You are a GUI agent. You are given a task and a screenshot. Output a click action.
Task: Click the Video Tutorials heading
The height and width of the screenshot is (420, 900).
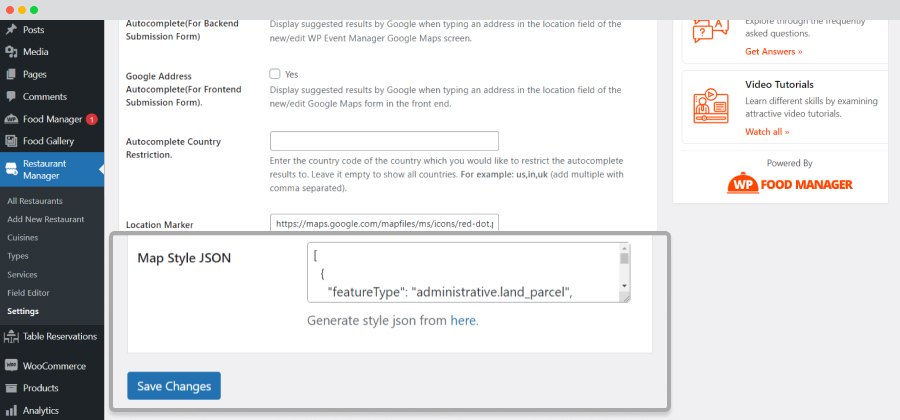click(x=779, y=85)
